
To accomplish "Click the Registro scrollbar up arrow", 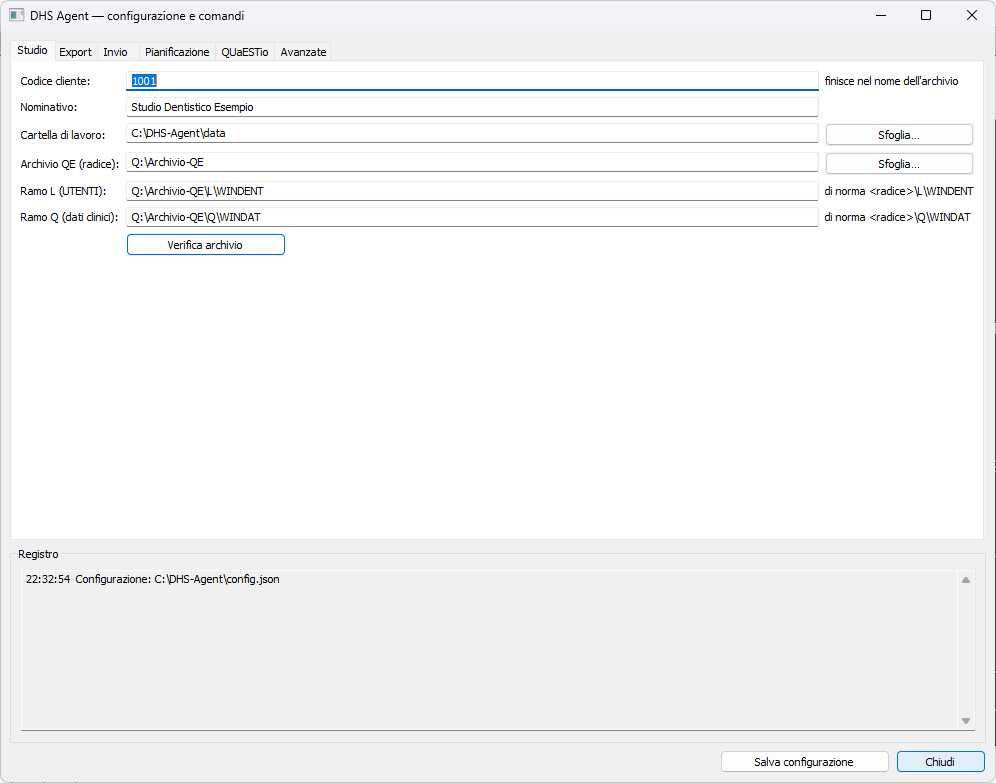I will tap(966, 580).
